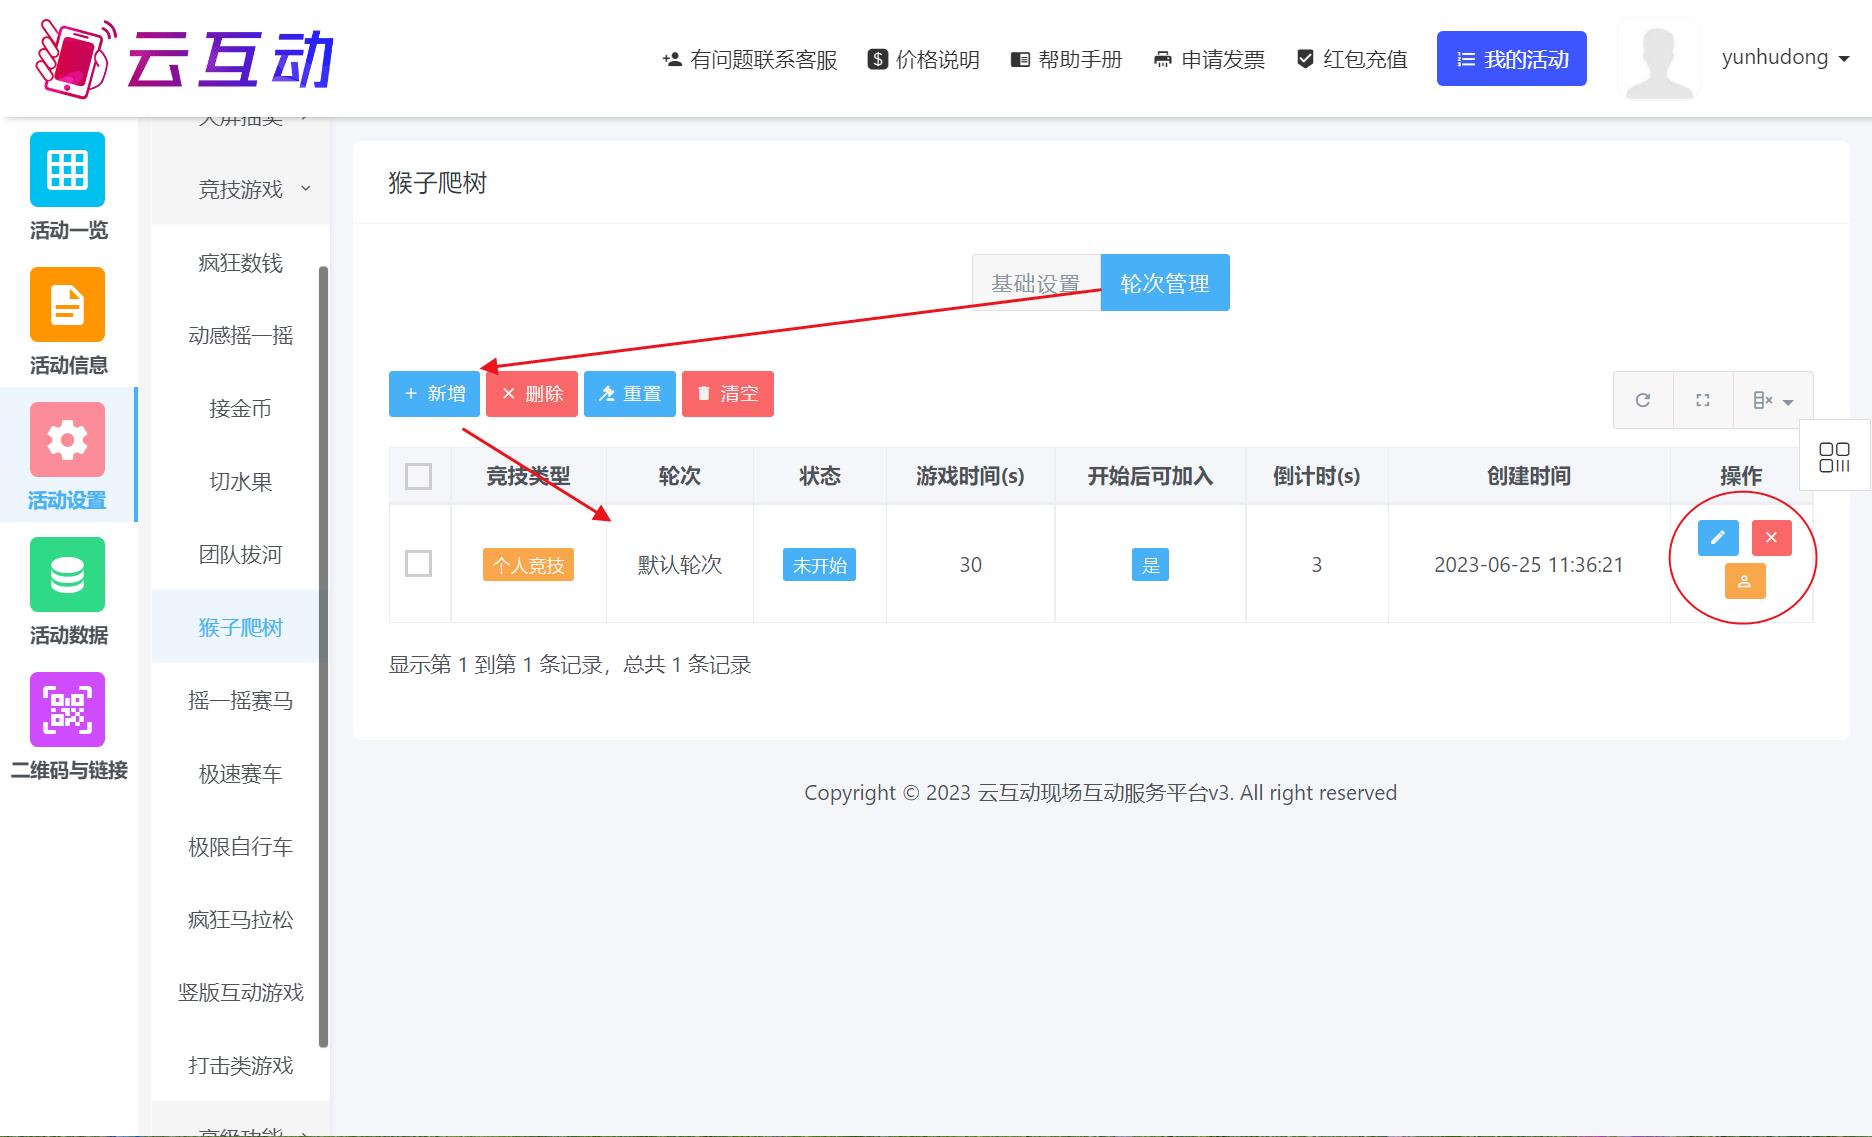This screenshot has height=1137, width=1872.
Task: Switch to the 基础设置 tab
Action: pyautogui.click(x=1036, y=283)
